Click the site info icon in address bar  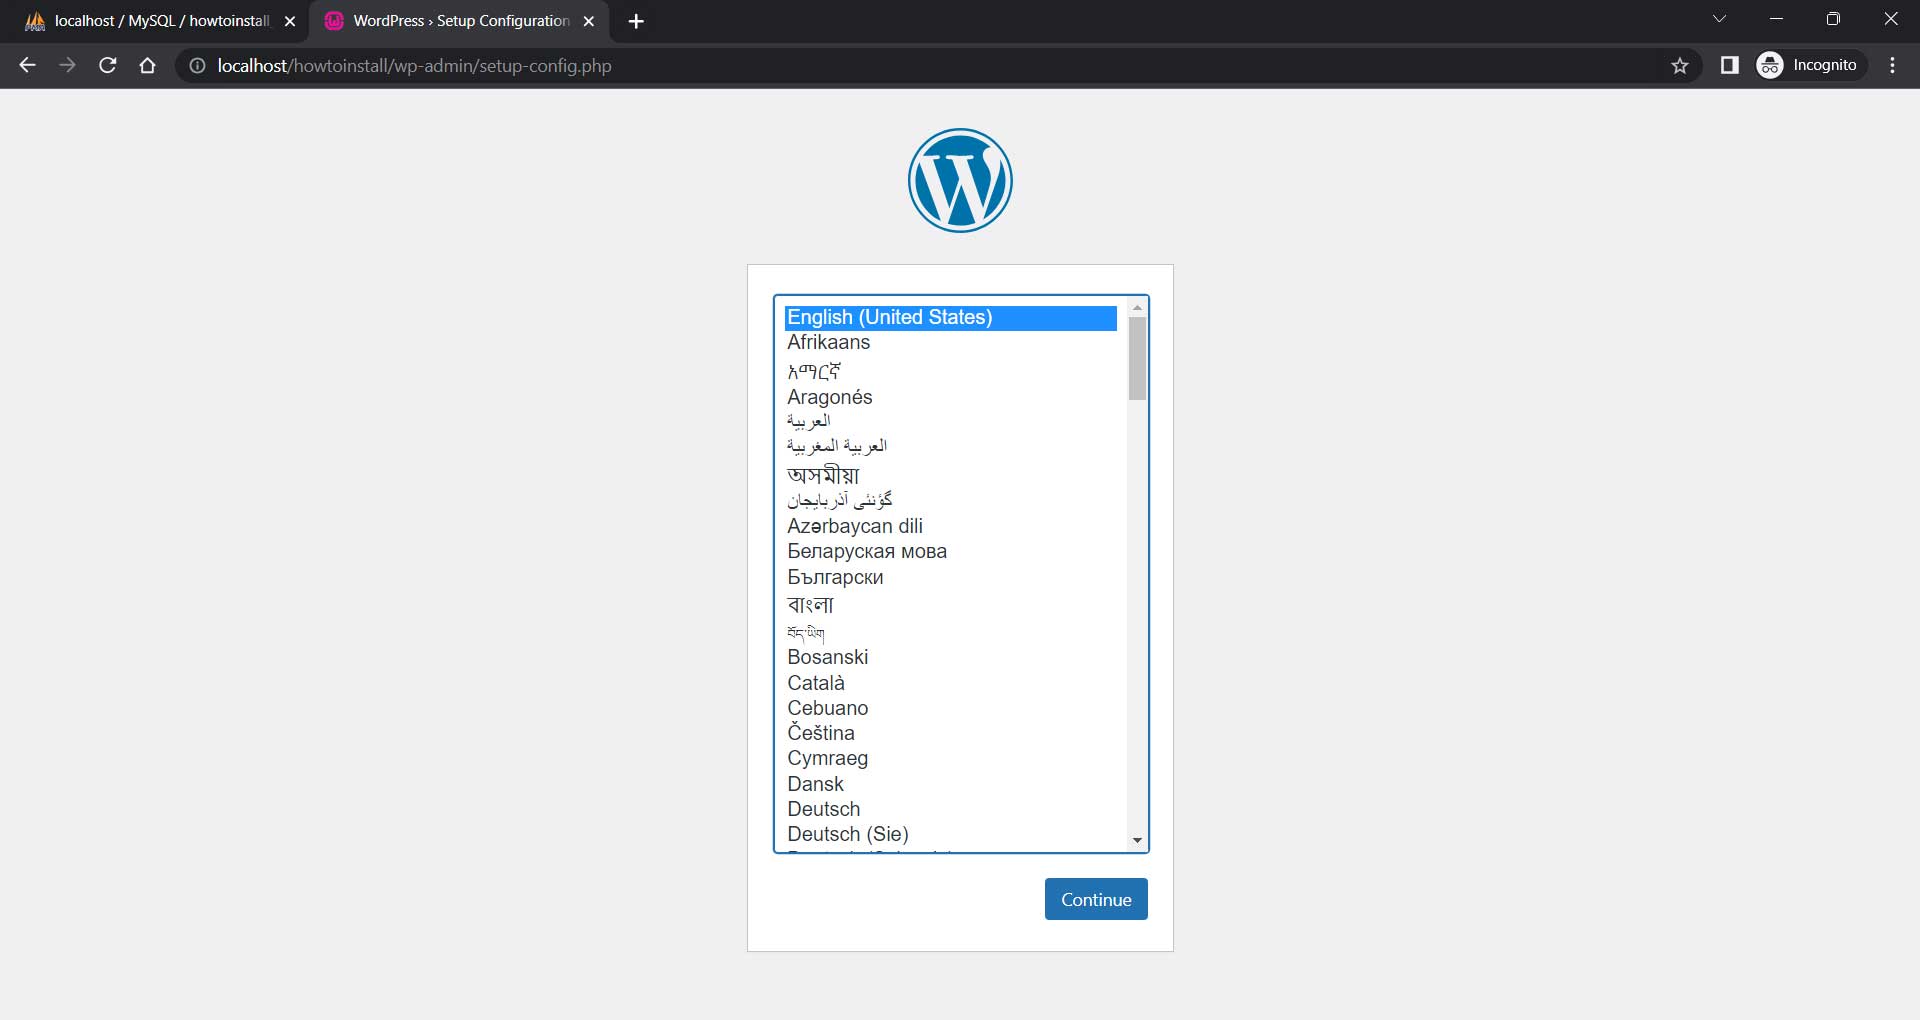coord(197,66)
